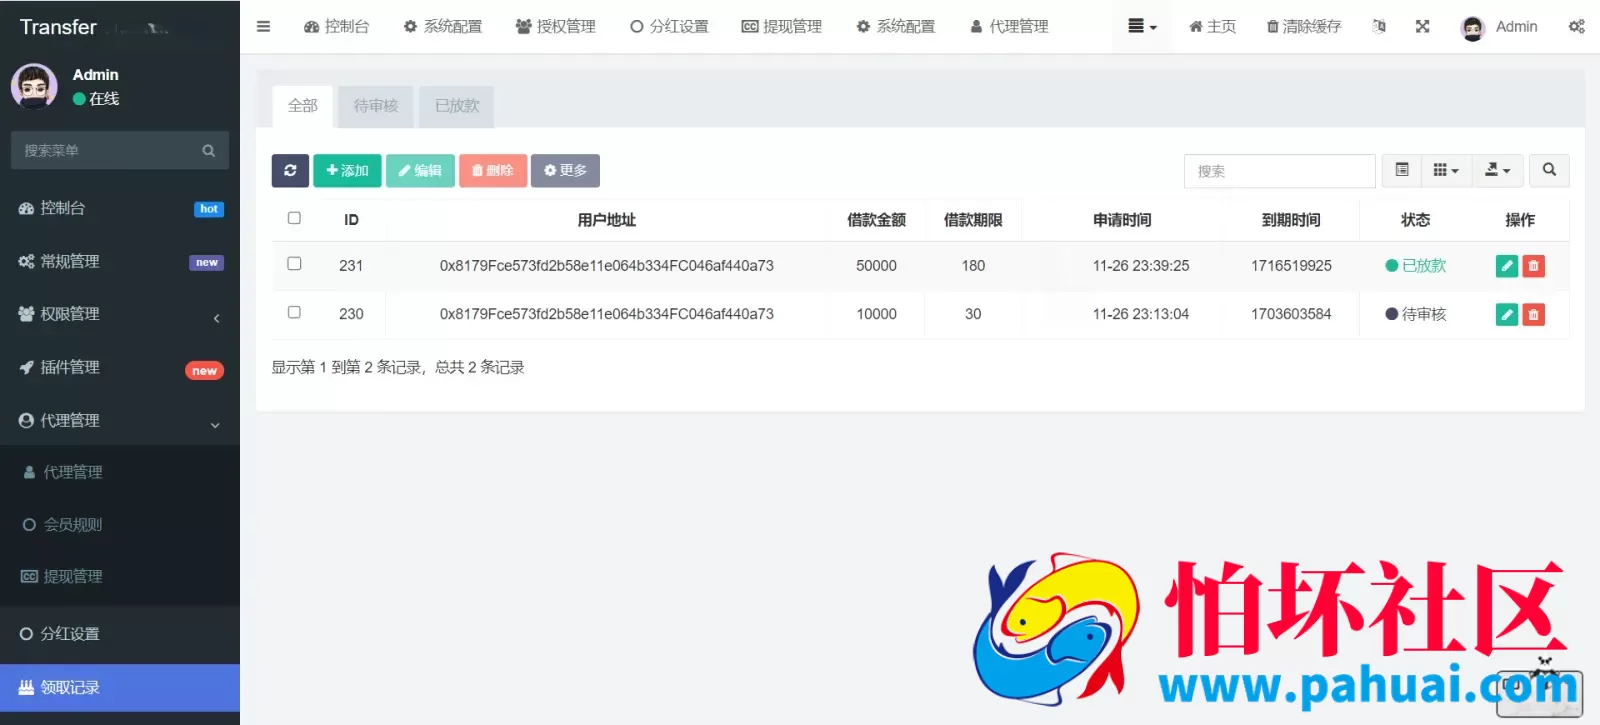Open 控制台 in the top navigation
This screenshot has height=725, width=1600.
tap(337, 27)
